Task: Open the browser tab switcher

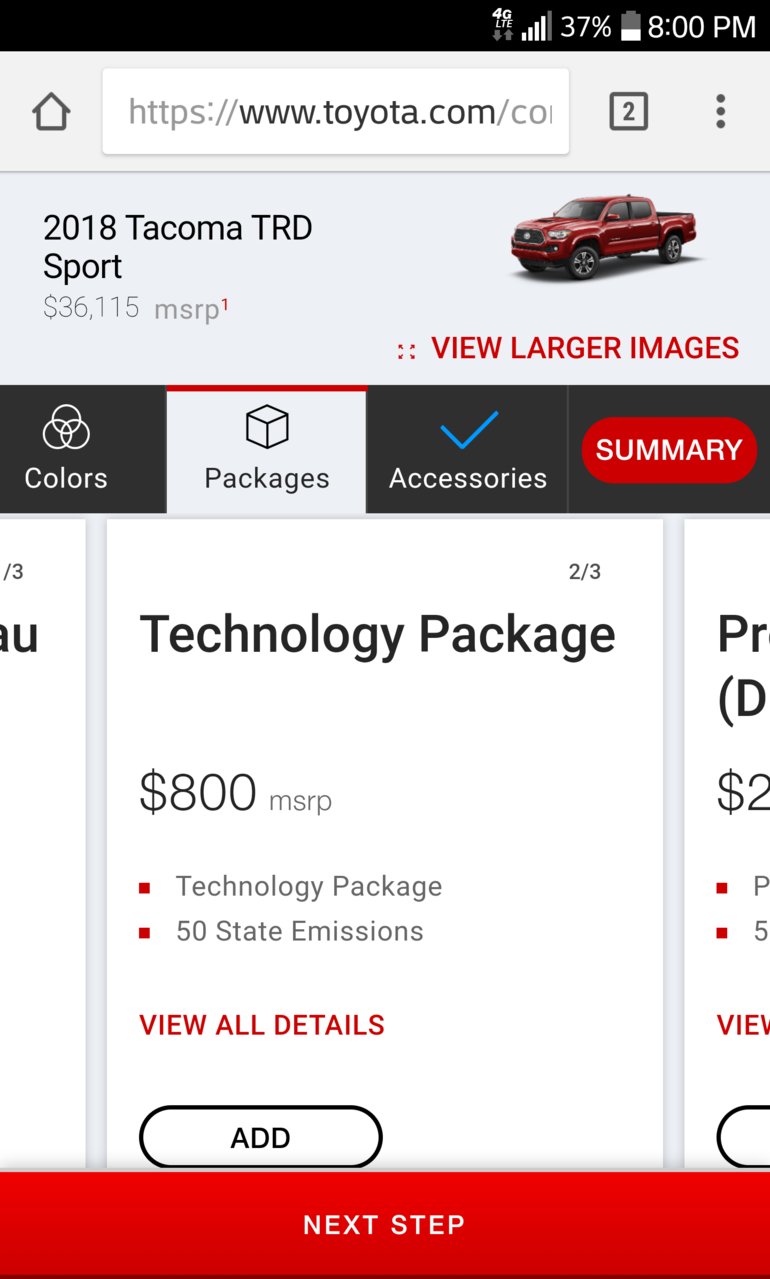Action: pyautogui.click(x=628, y=112)
